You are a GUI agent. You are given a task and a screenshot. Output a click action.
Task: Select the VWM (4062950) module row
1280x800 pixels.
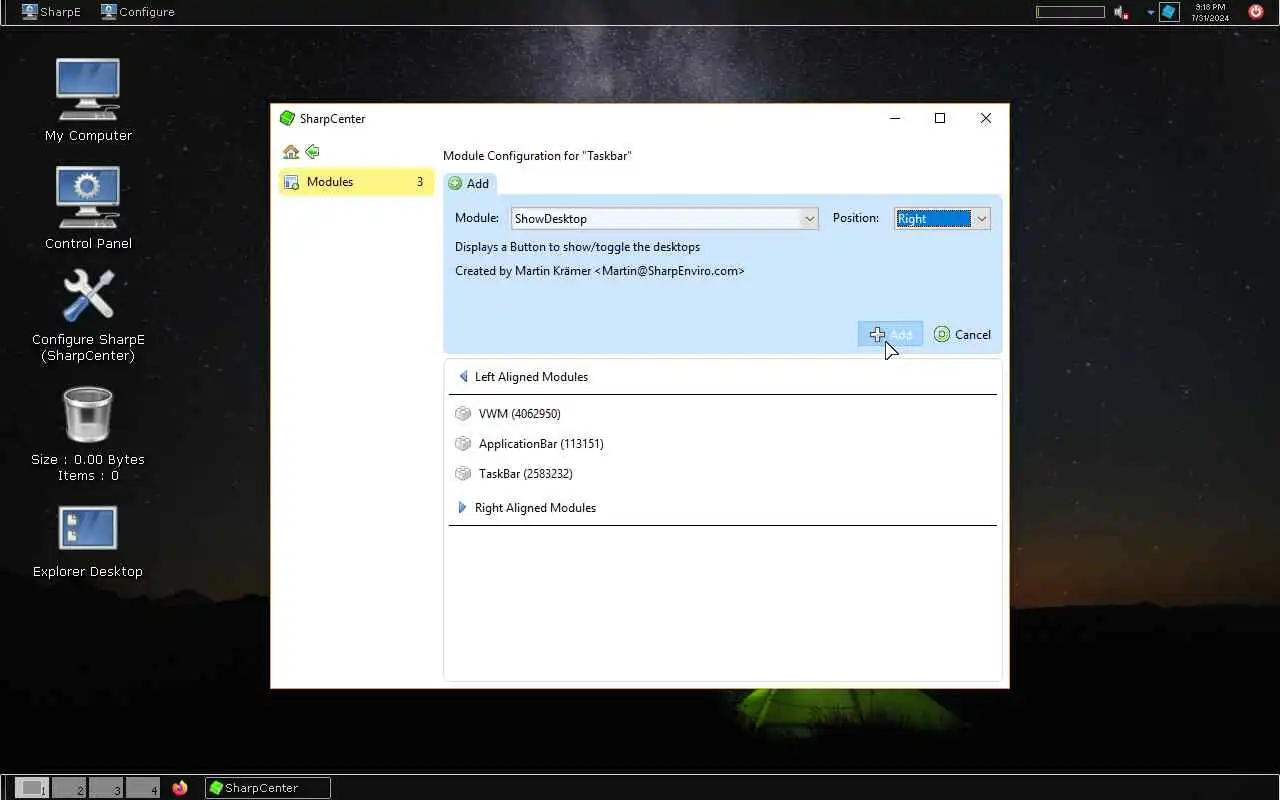[722, 413]
